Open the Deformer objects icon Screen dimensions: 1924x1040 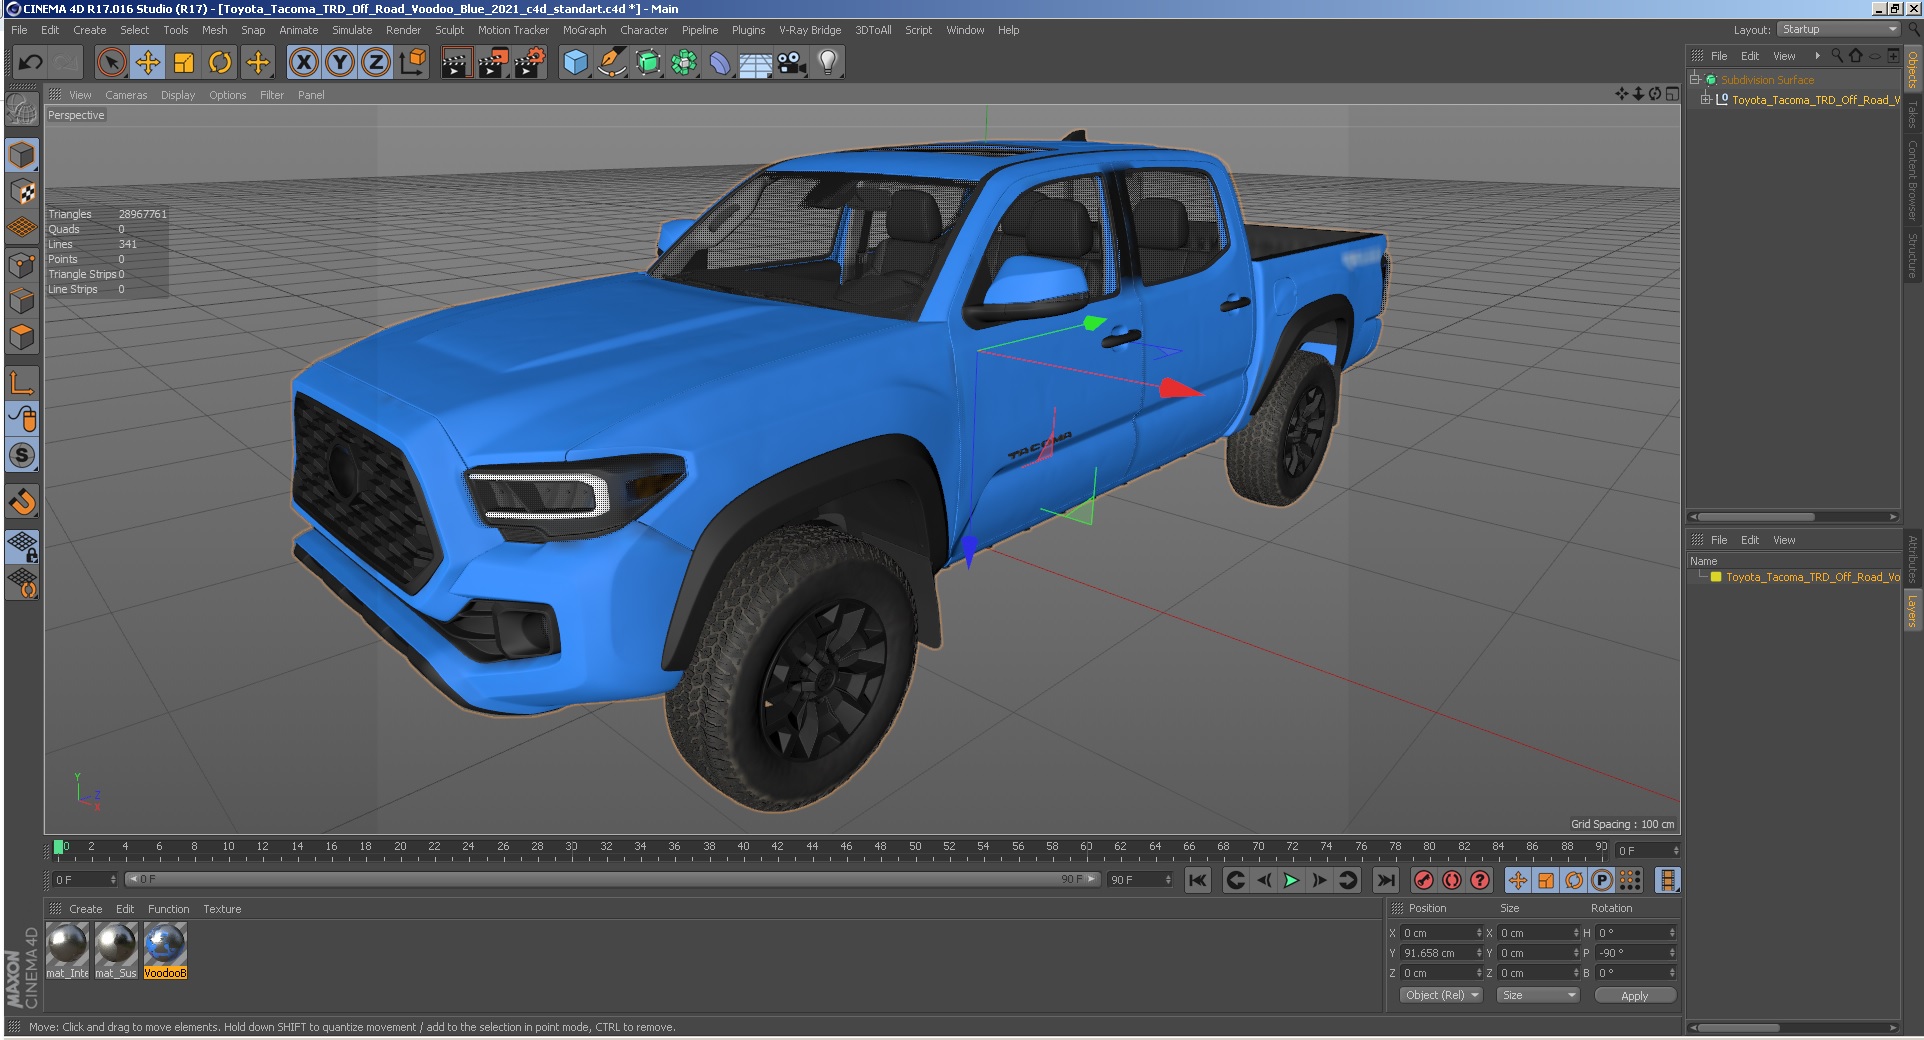720,62
